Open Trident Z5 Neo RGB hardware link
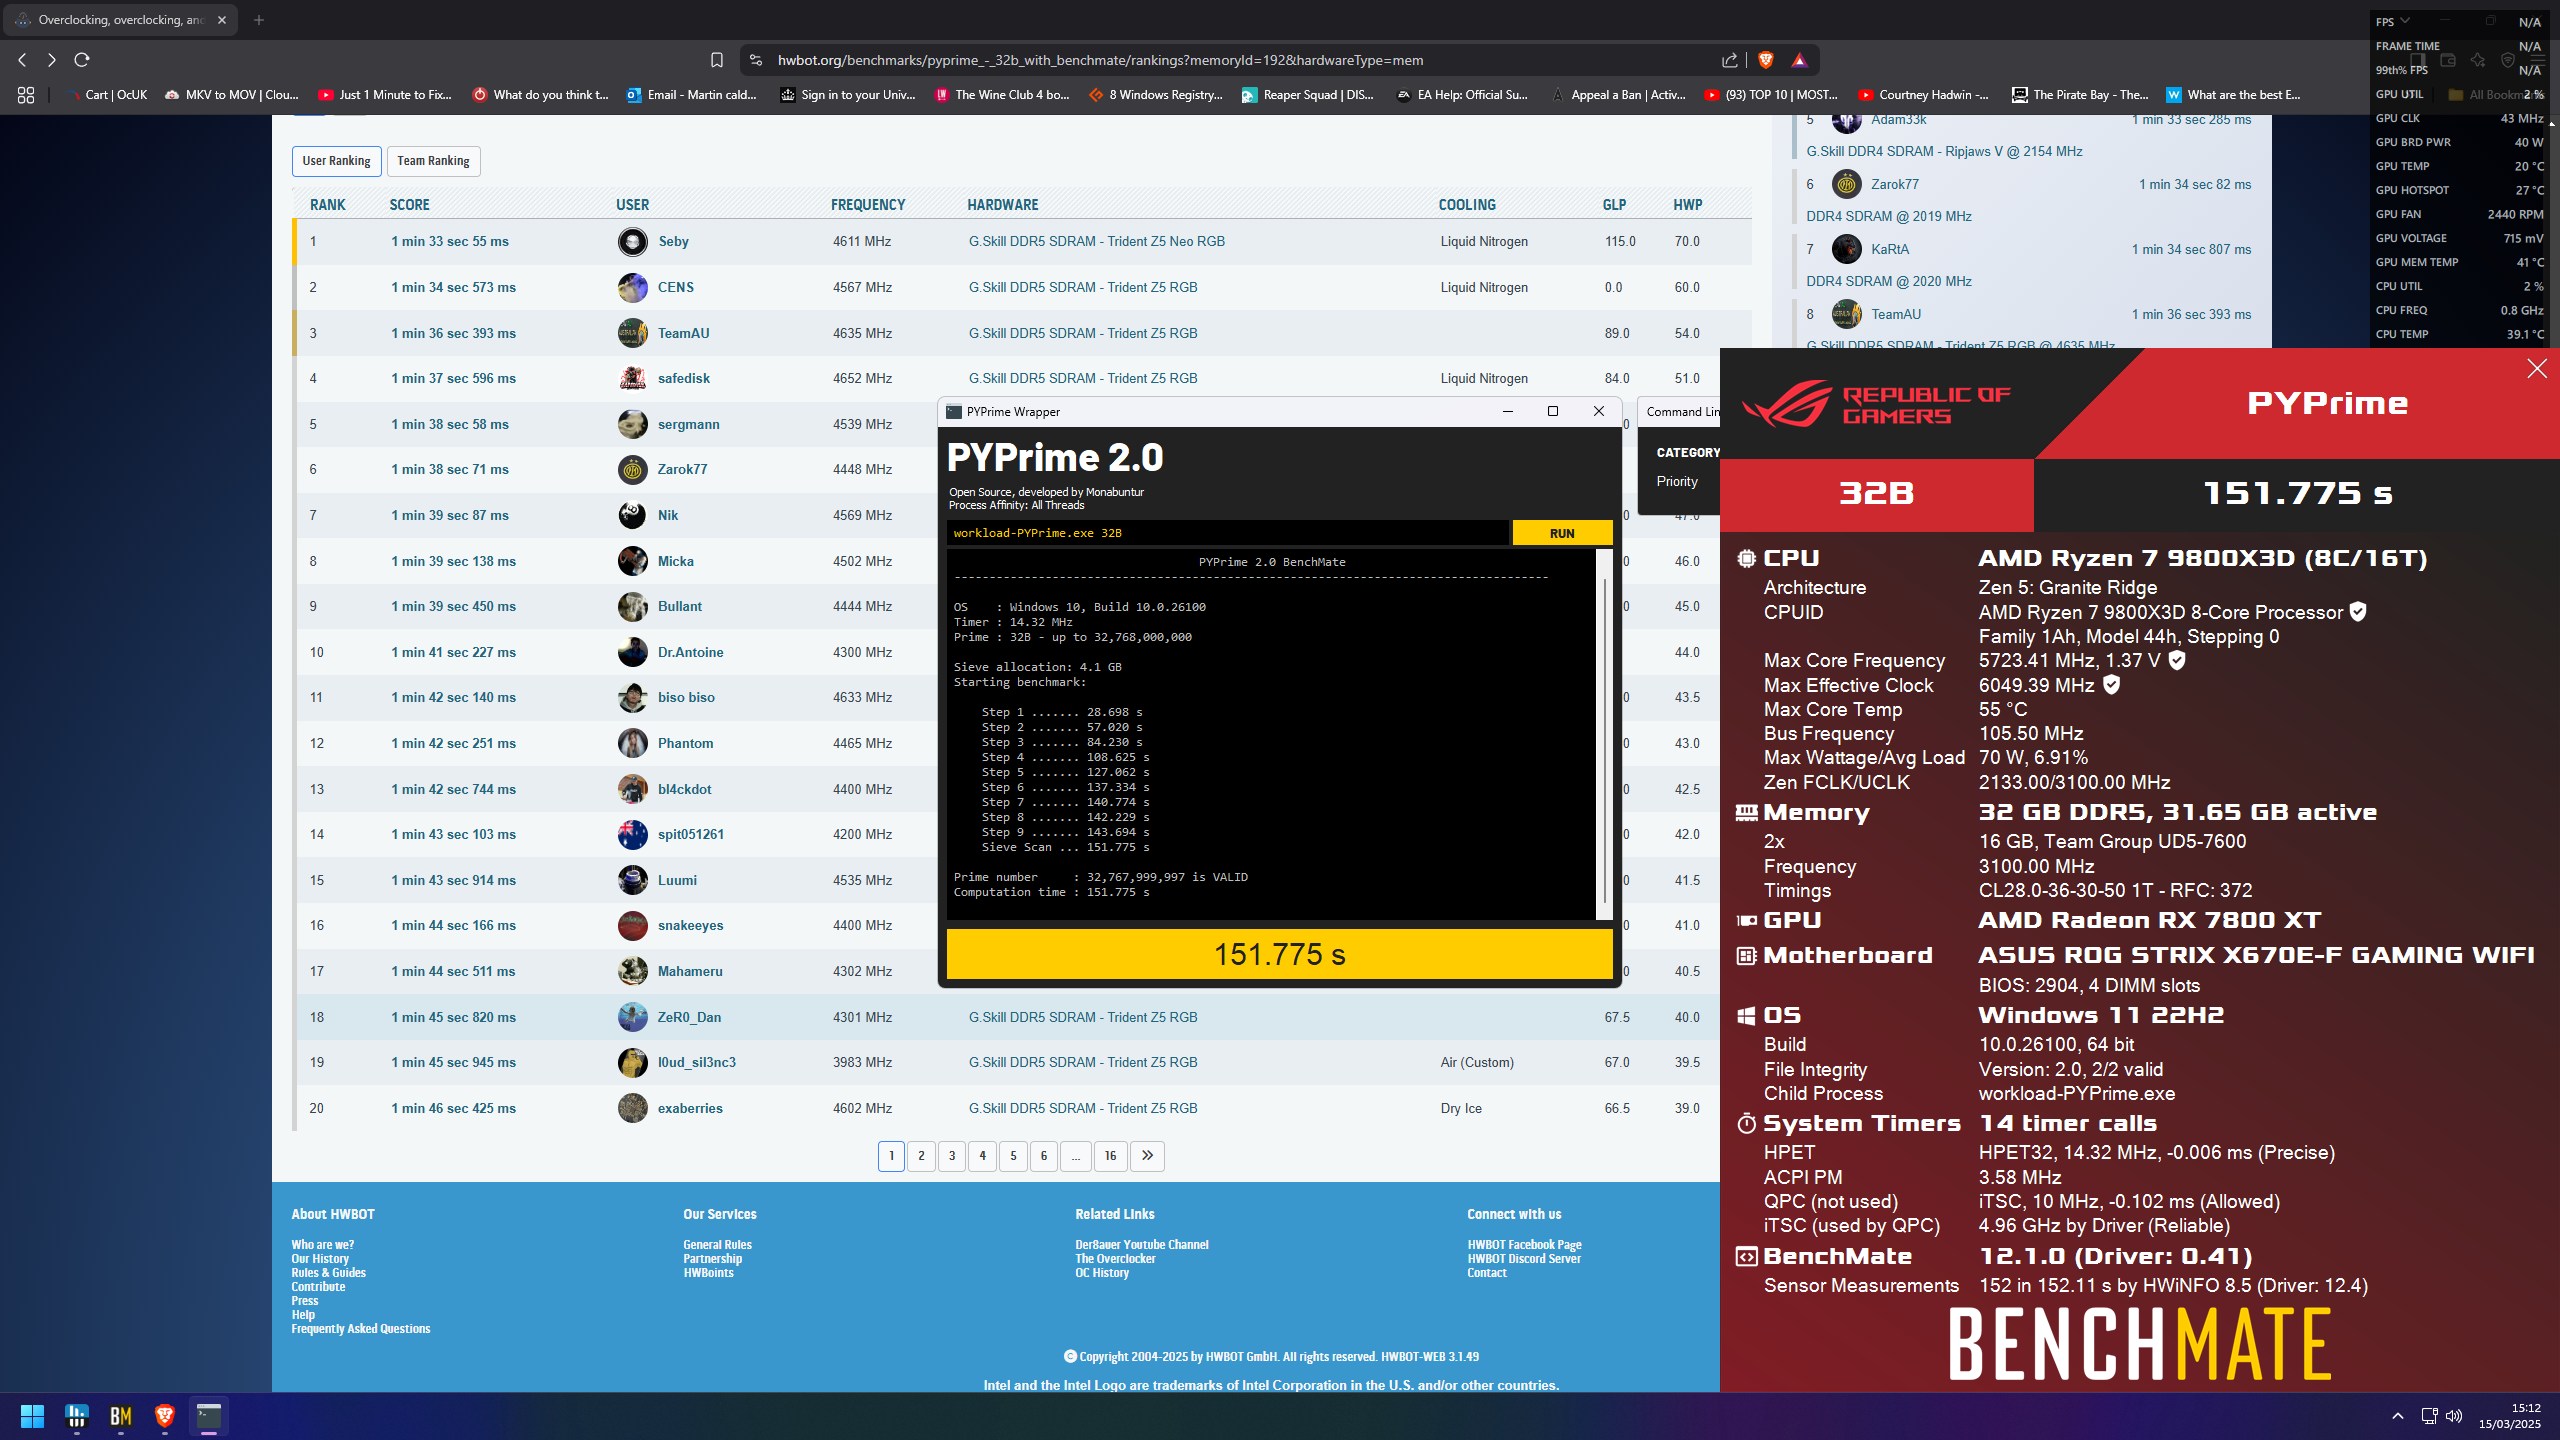Screen dimensions: 2560x1440 click(x=1096, y=242)
